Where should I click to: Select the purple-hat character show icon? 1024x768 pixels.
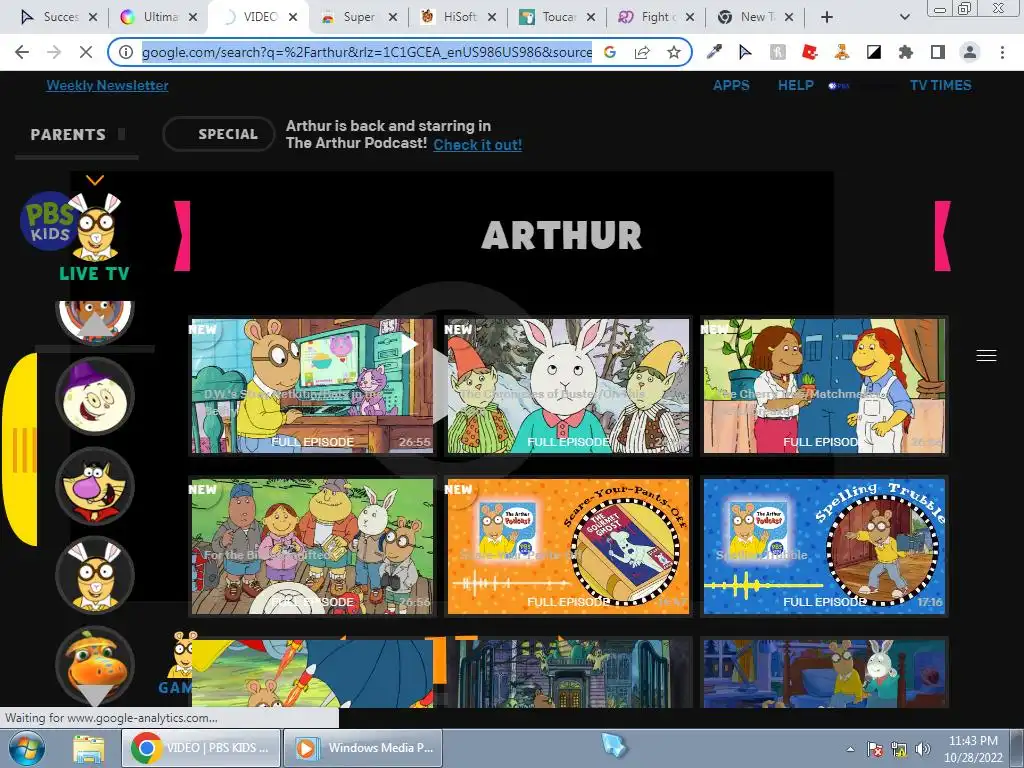click(x=95, y=396)
